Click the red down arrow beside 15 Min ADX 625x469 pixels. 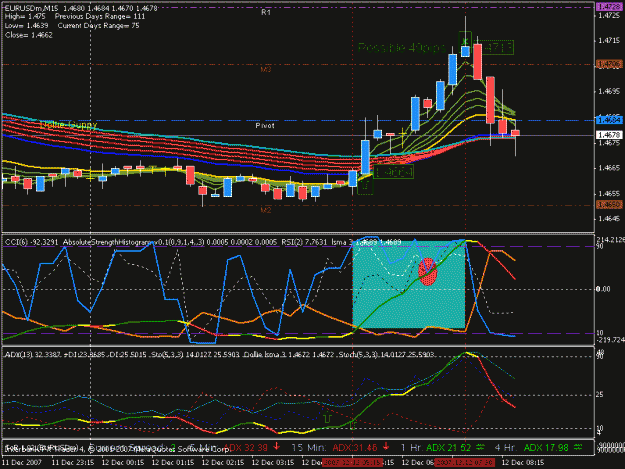[x=386, y=447]
